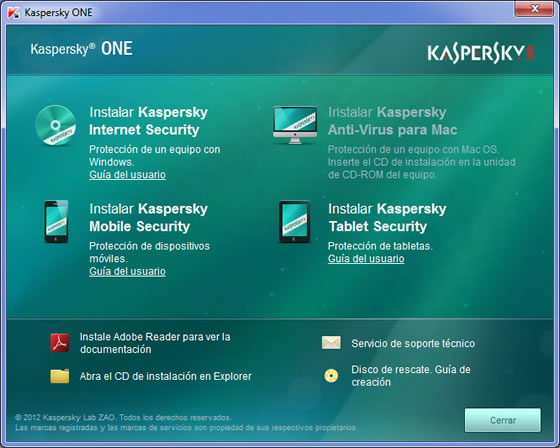
Task: Open Guía del usuario for Tablet Security
Action: pos(366,259)
